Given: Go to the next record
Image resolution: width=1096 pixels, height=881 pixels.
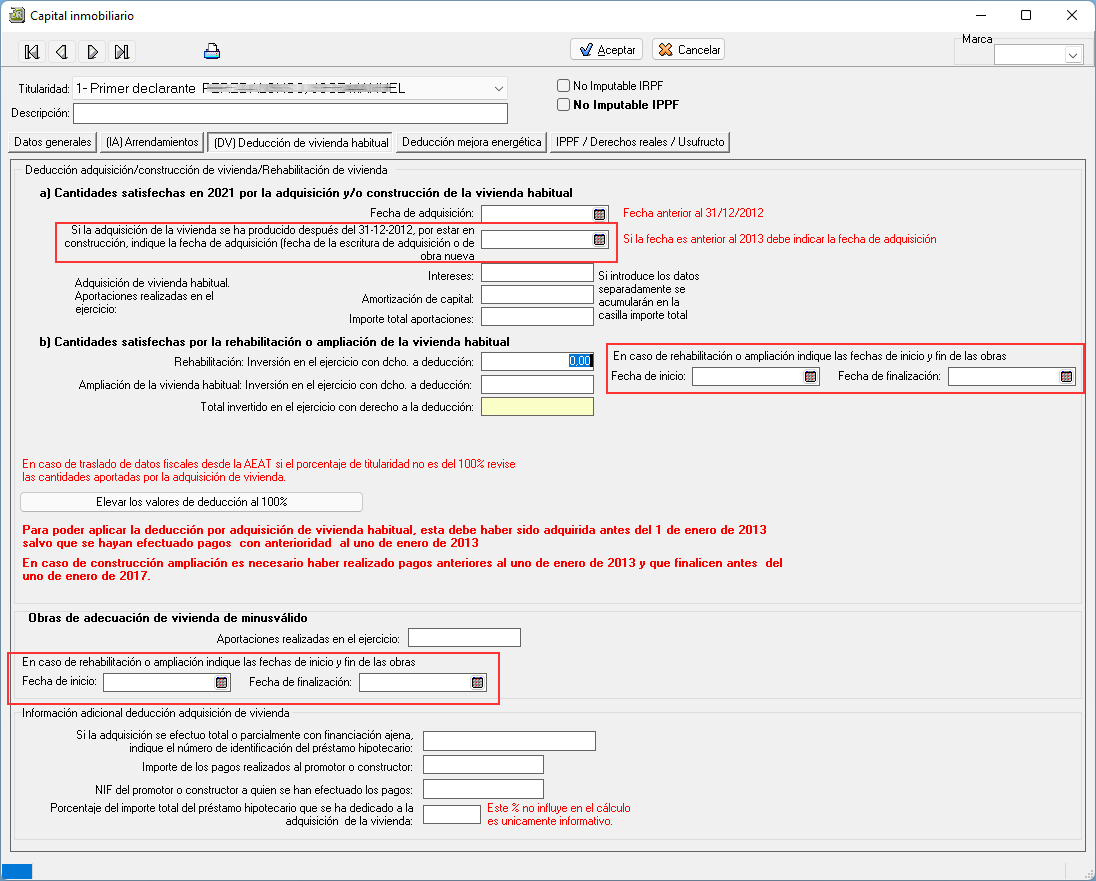Looking at the screenshot, I should pos(92,51).
